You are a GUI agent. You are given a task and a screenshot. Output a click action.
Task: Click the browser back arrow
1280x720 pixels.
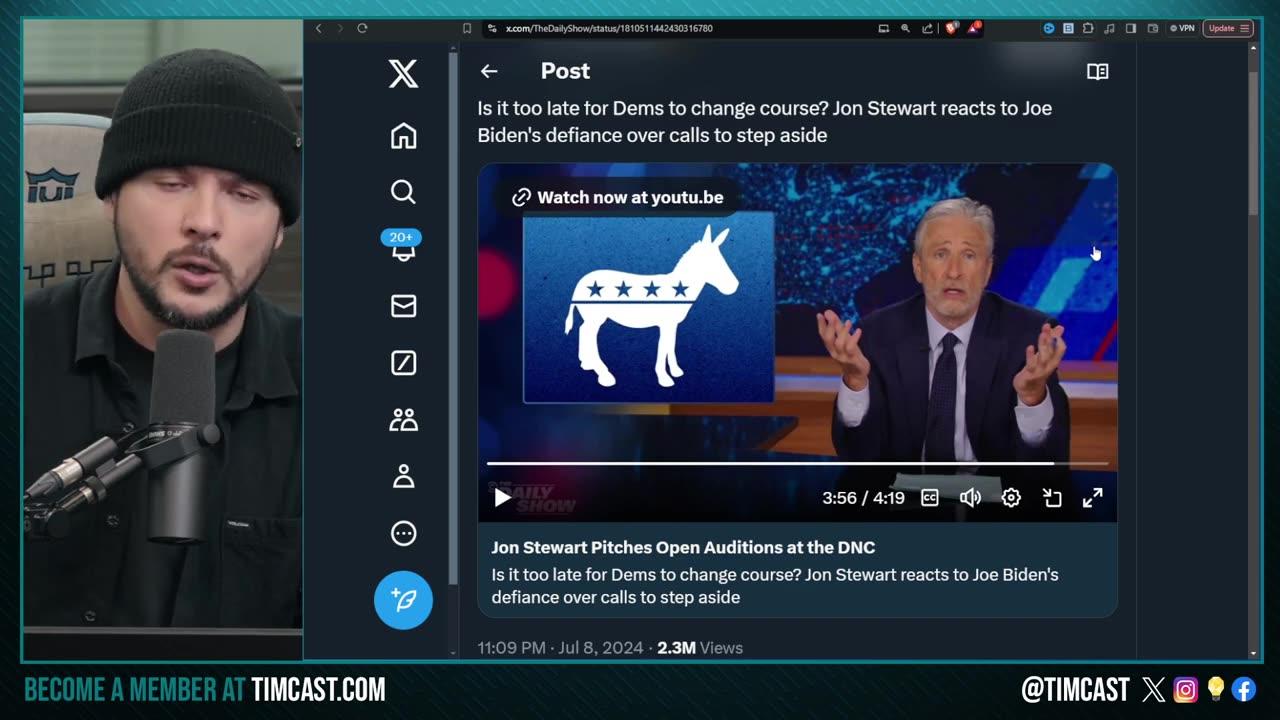click(319, 28)
